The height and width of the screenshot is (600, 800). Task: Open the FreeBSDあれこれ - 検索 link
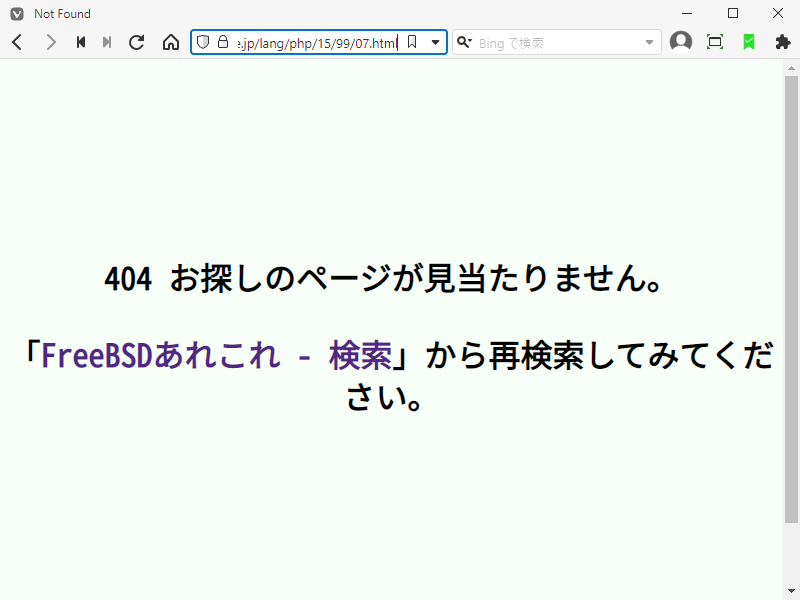pos(216,356)
